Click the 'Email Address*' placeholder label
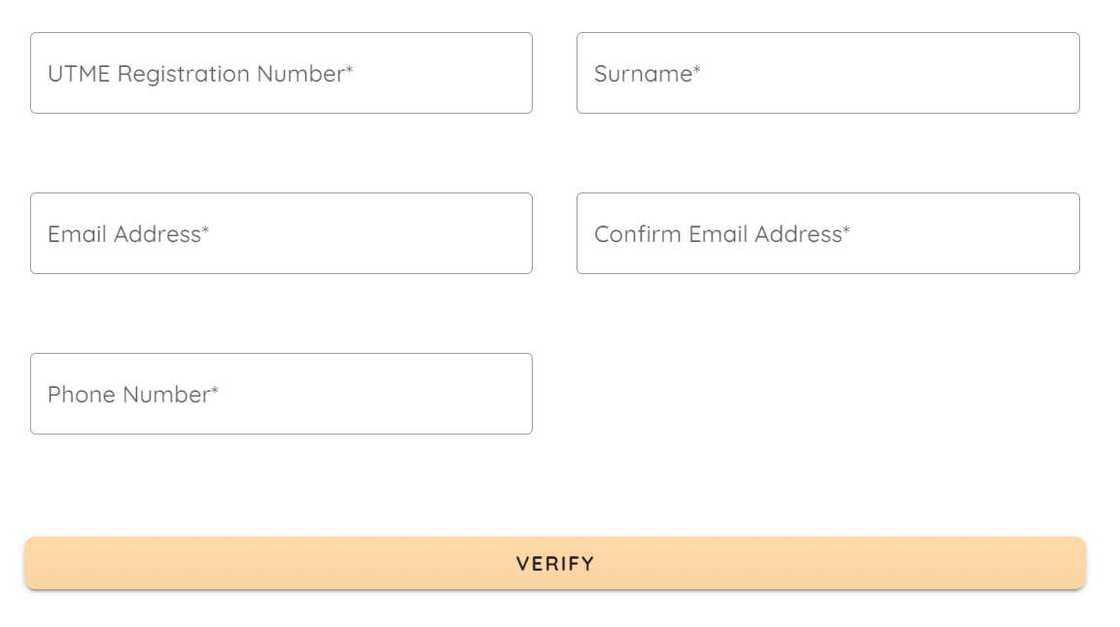 pyautogui.click(x=128, y=234)
